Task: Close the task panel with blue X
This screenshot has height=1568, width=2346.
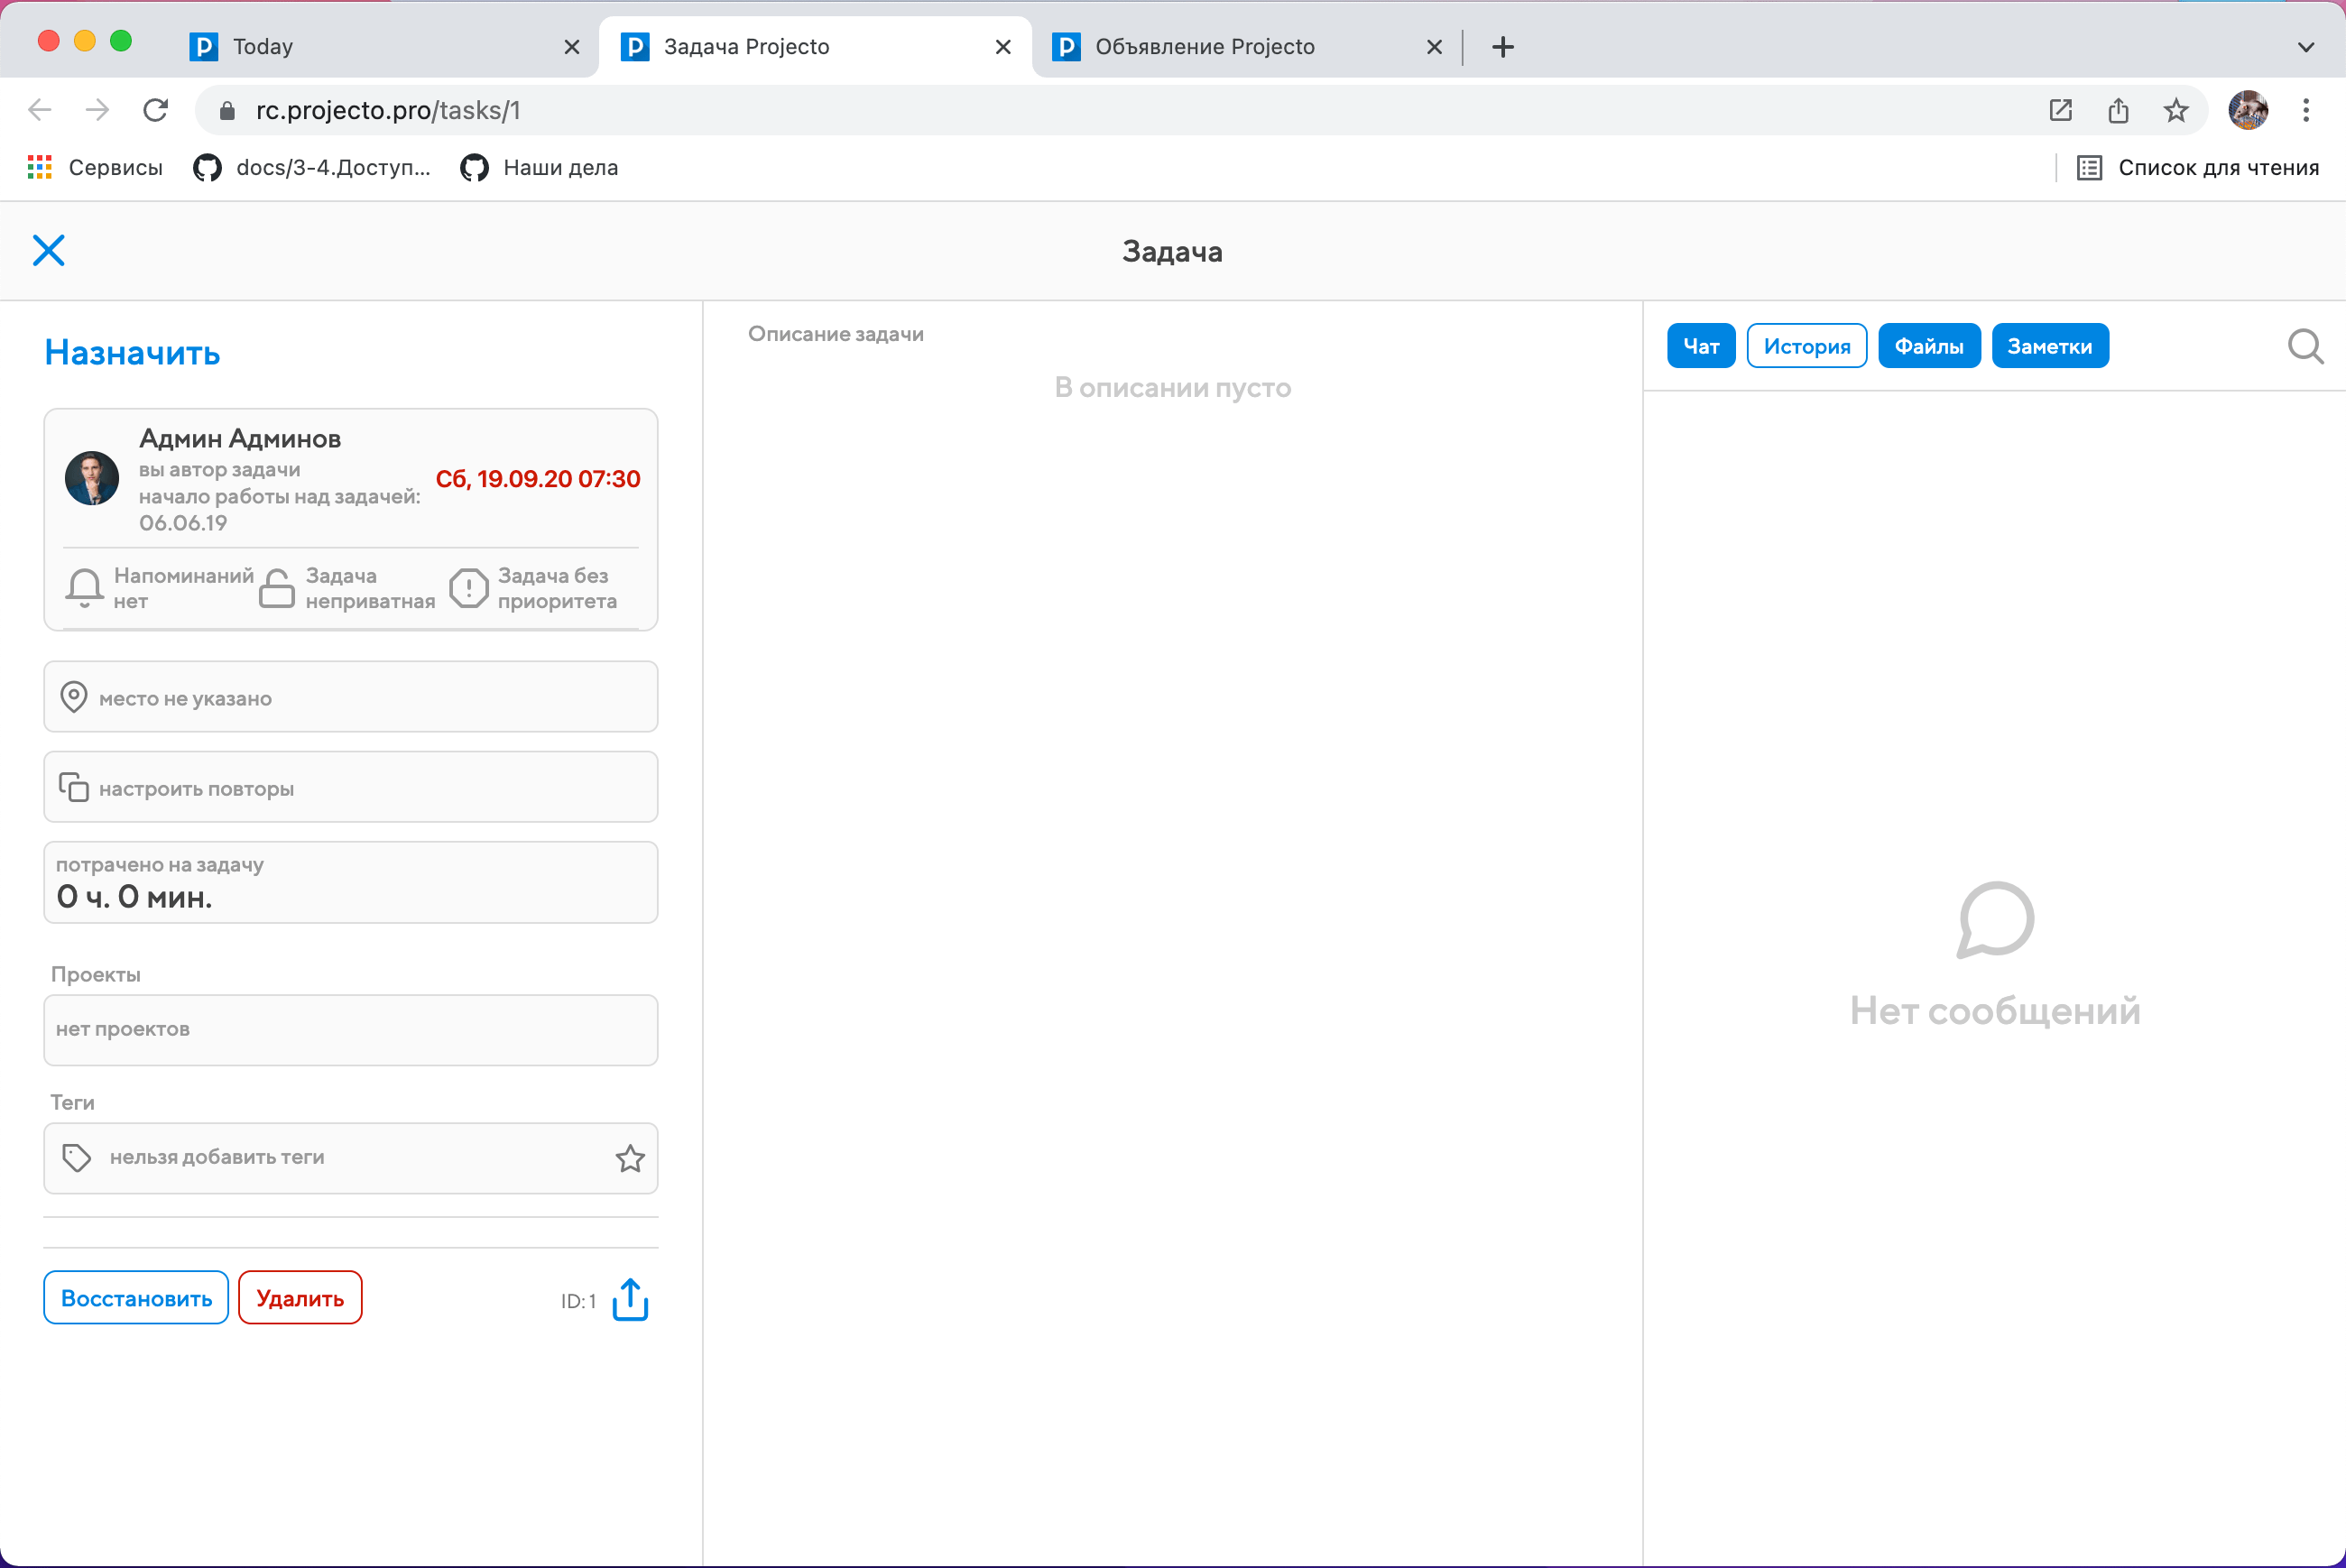Action: 48,250
